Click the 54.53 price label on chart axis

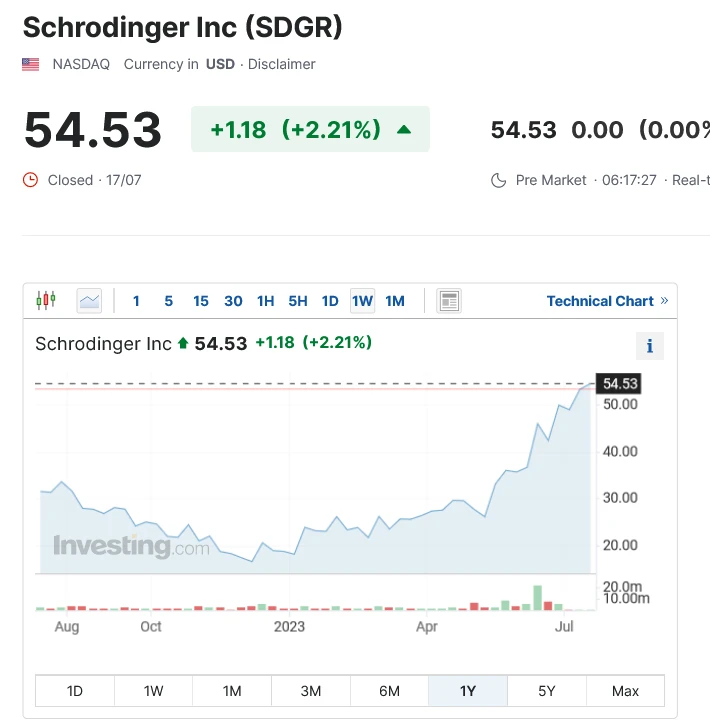click(619, 383)
